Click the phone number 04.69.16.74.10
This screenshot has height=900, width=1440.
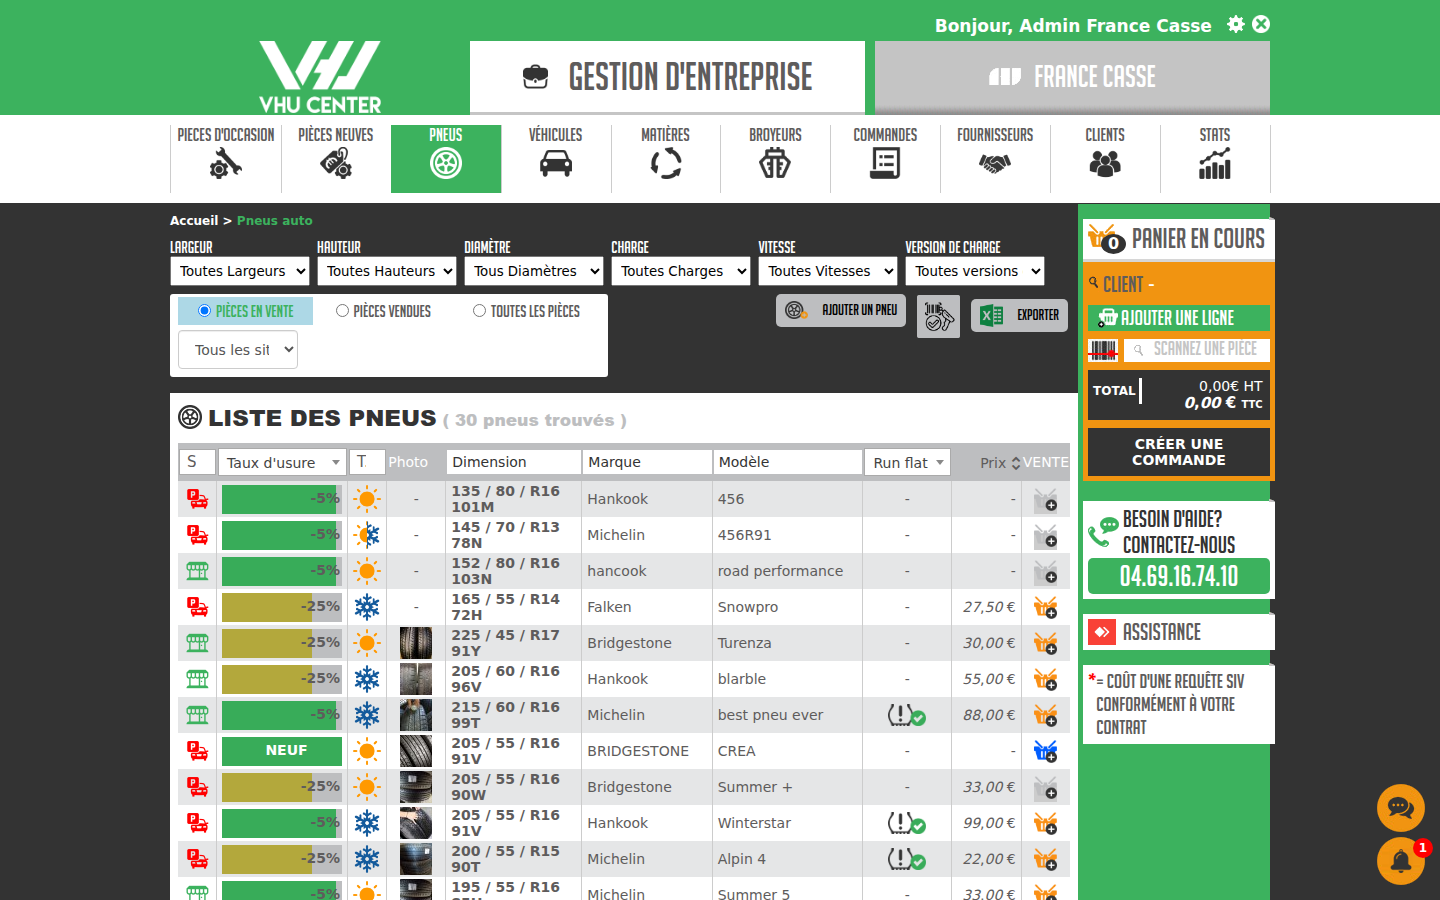1179,576
